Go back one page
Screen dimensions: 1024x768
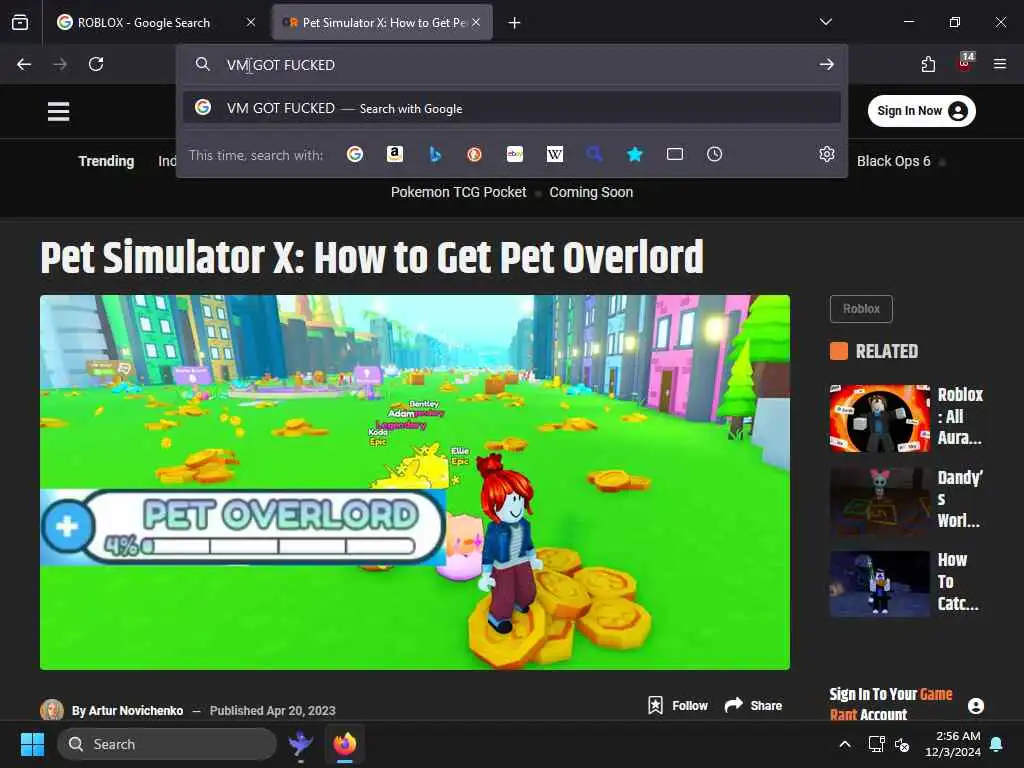[x=24, y=64]
